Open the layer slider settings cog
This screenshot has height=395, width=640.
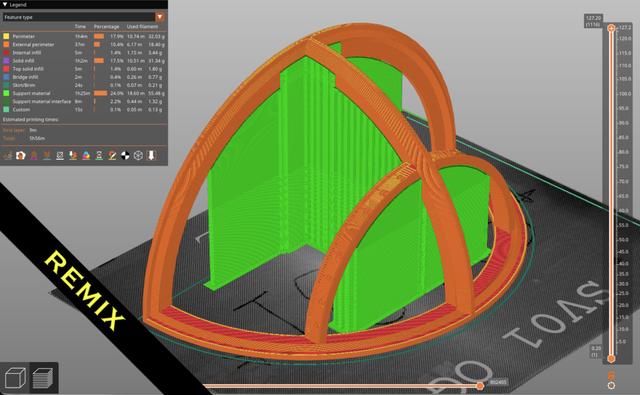tap(611, 386)
